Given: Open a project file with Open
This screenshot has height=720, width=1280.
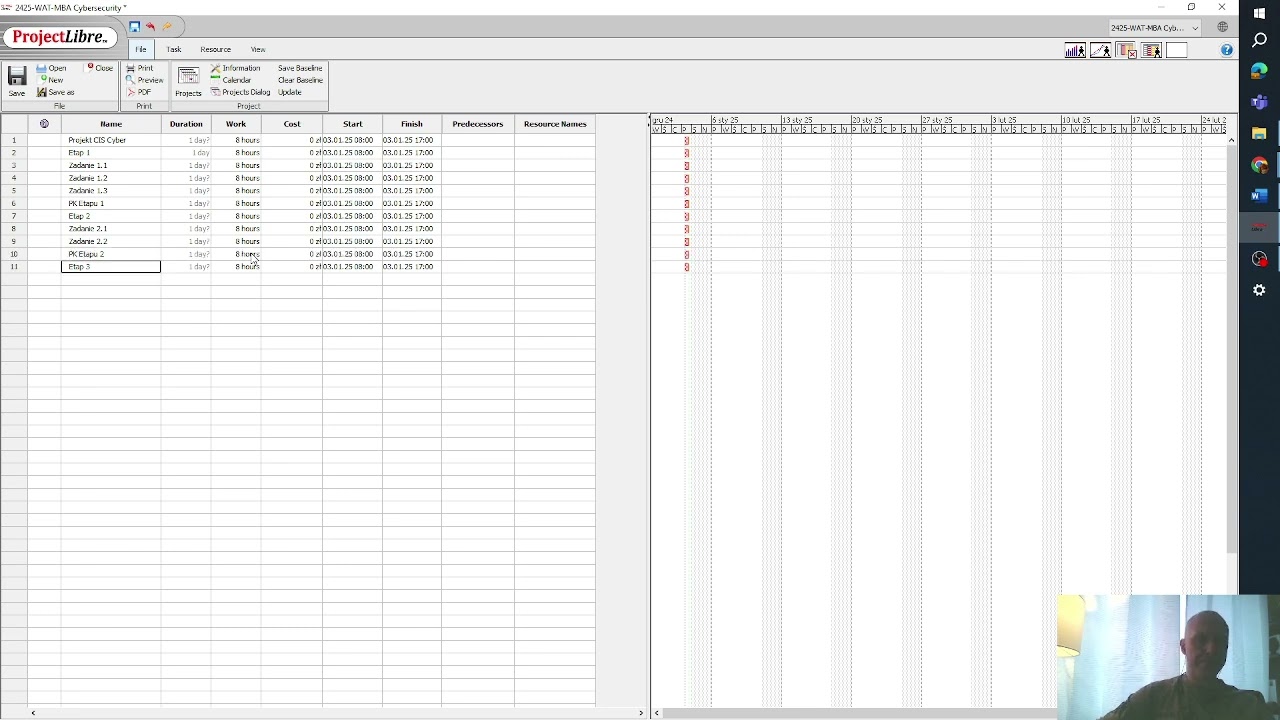Looking at the screenshot, I should (52, 68).
